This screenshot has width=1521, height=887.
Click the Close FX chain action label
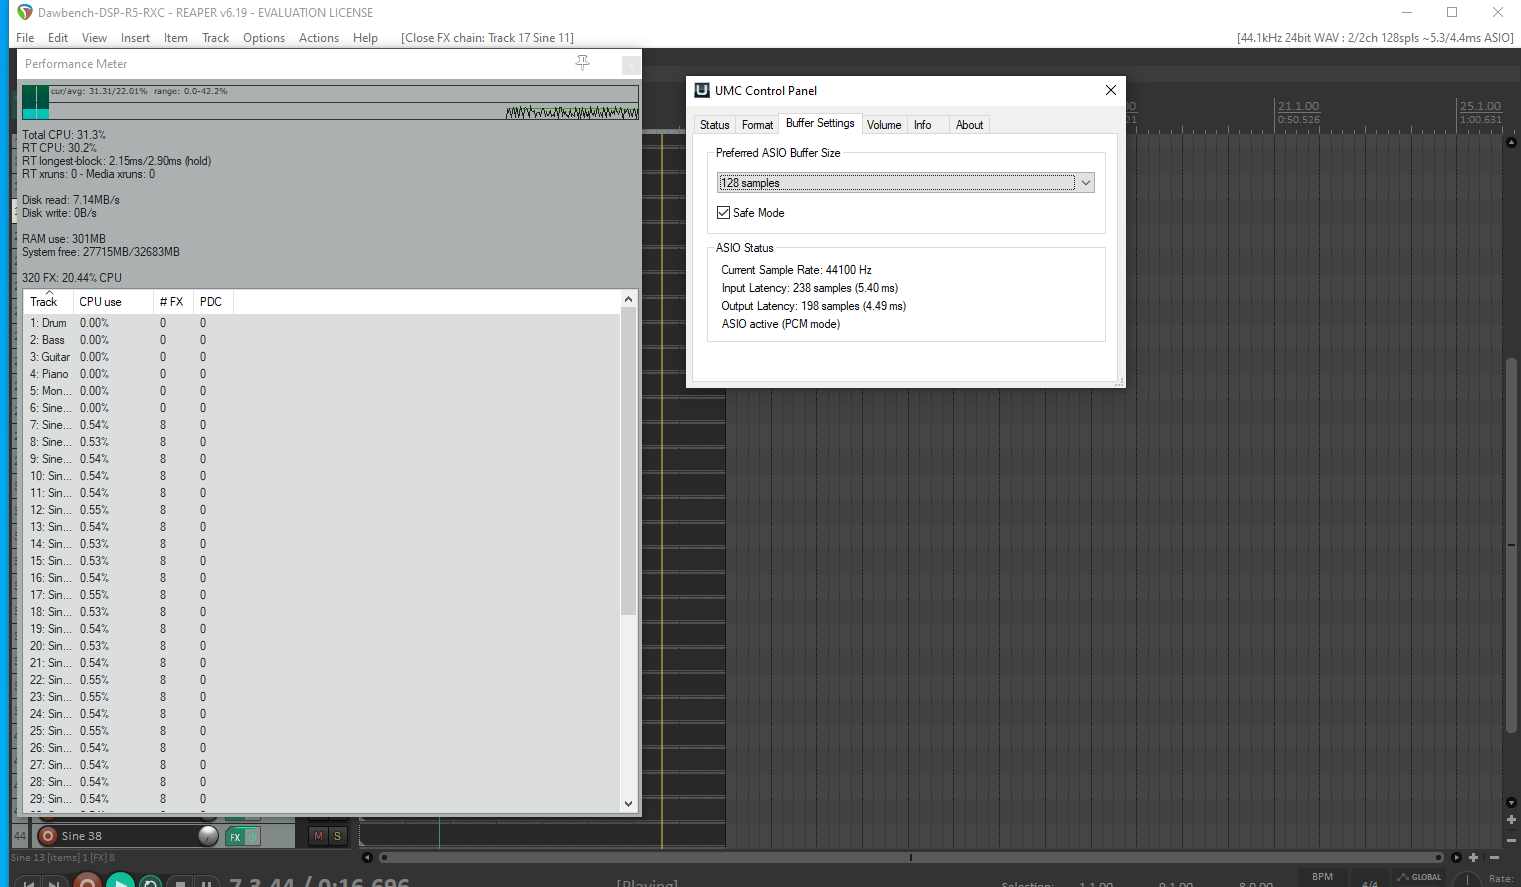[487, 38]
